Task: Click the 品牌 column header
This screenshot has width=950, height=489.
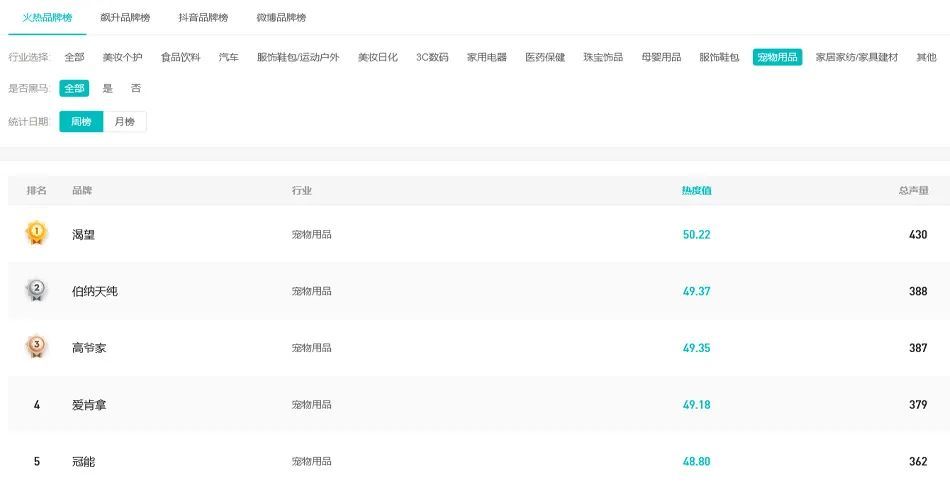Action: click(x=82, y=190)
